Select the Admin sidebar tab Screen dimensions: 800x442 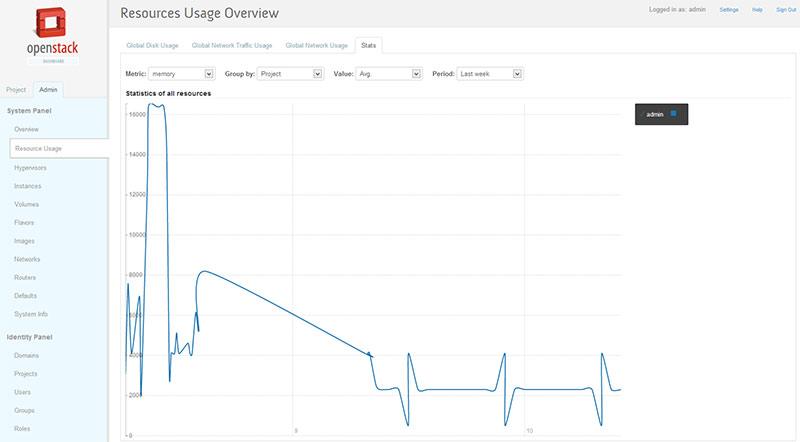click(x=48, y=90)
